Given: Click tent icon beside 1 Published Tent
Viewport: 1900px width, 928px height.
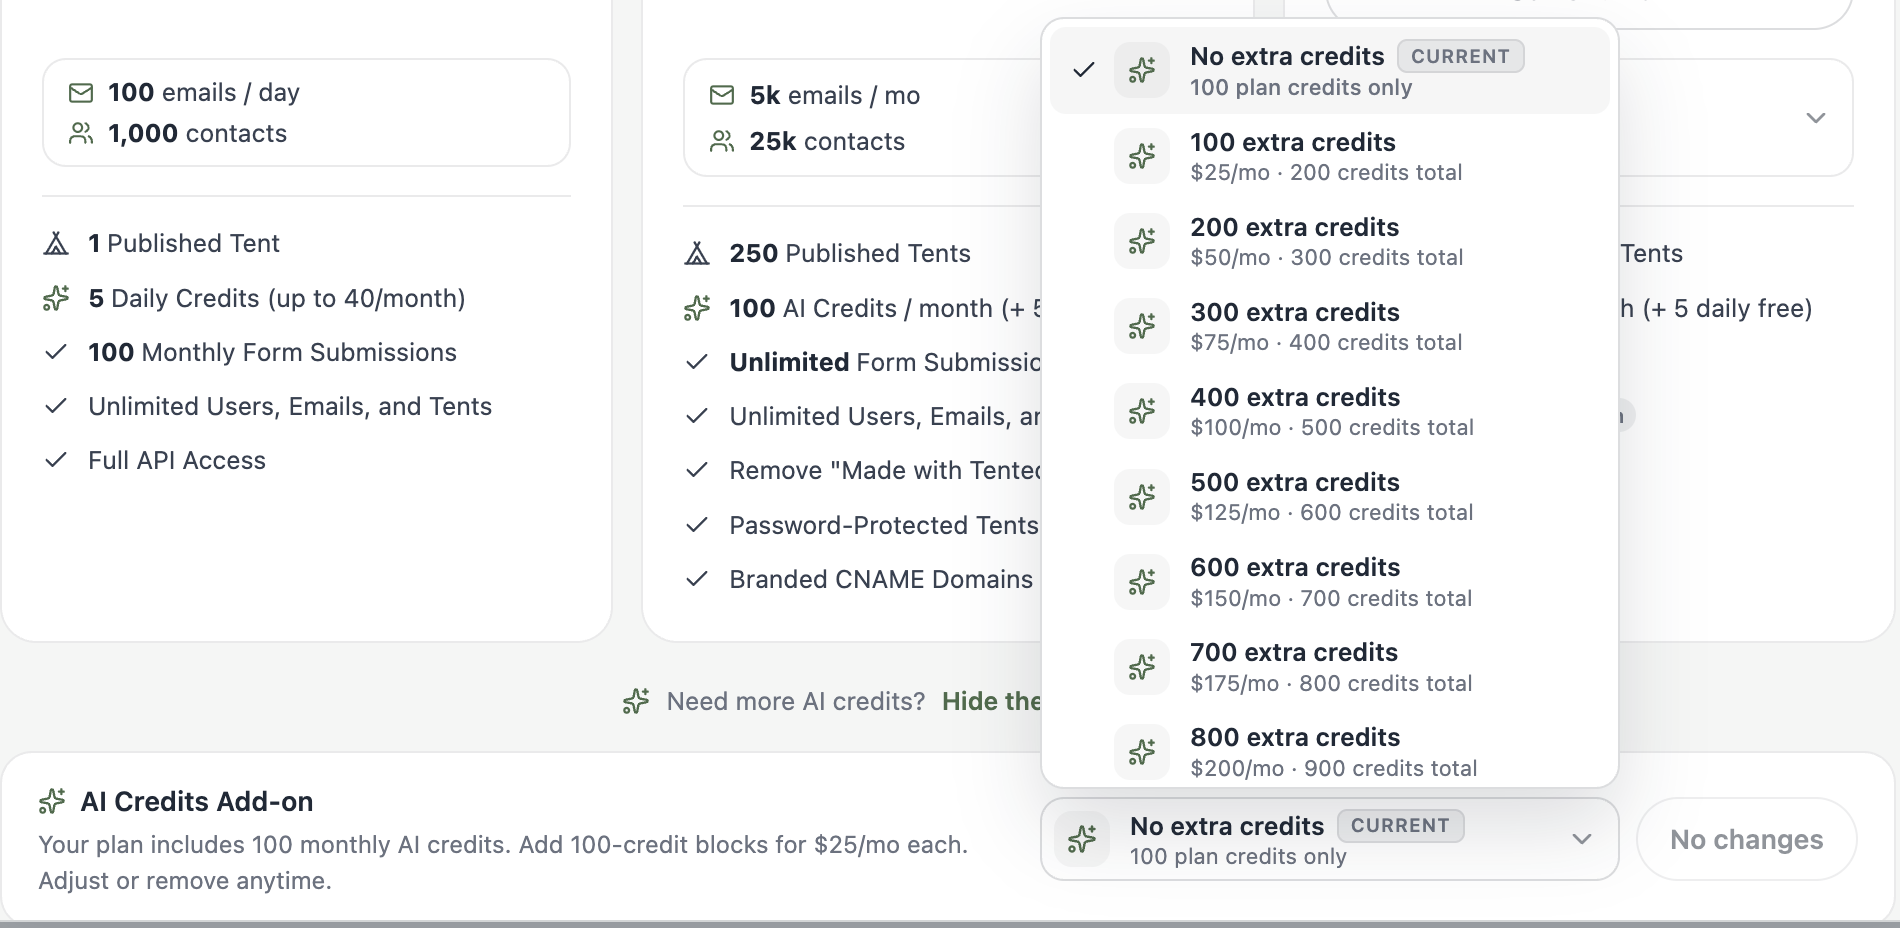Looking at the screenshot, I should (56, 243).
